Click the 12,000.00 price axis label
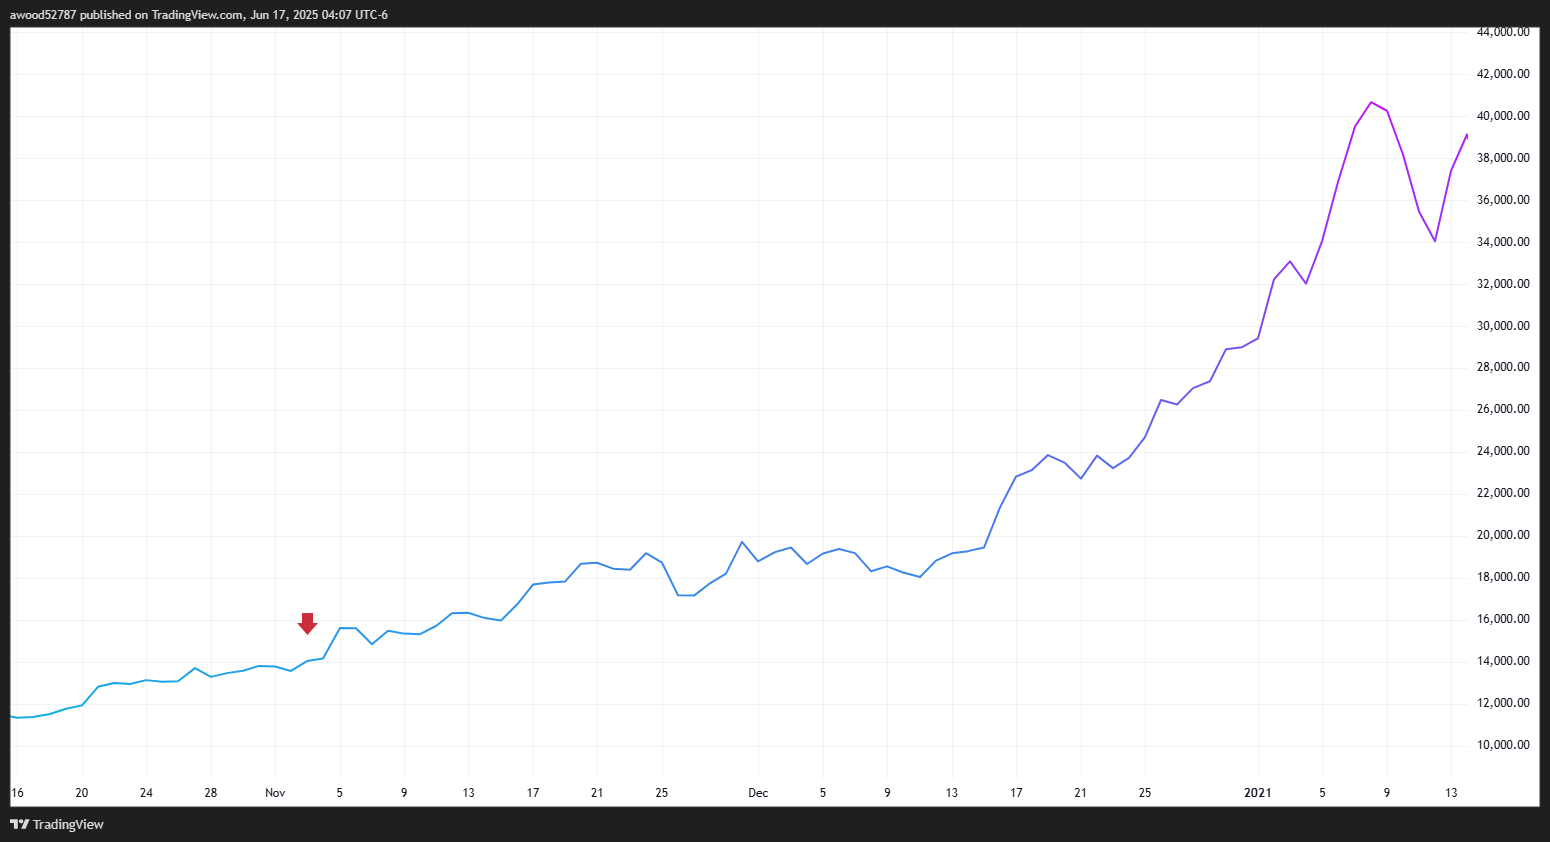Screen dimensions: 1550x842 tap(1503, 703)
